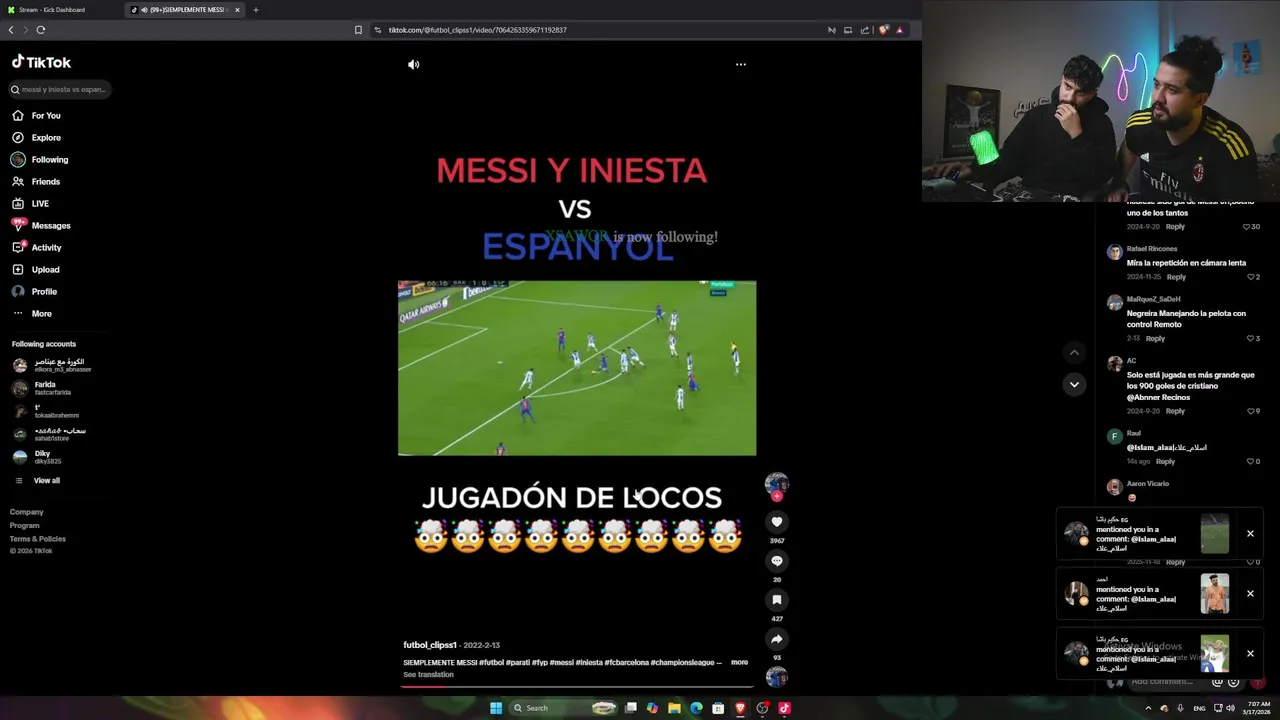Like Rafael Rincones' comment
This screenshot has height=720, width=1280.
[x=1250, y=277]
